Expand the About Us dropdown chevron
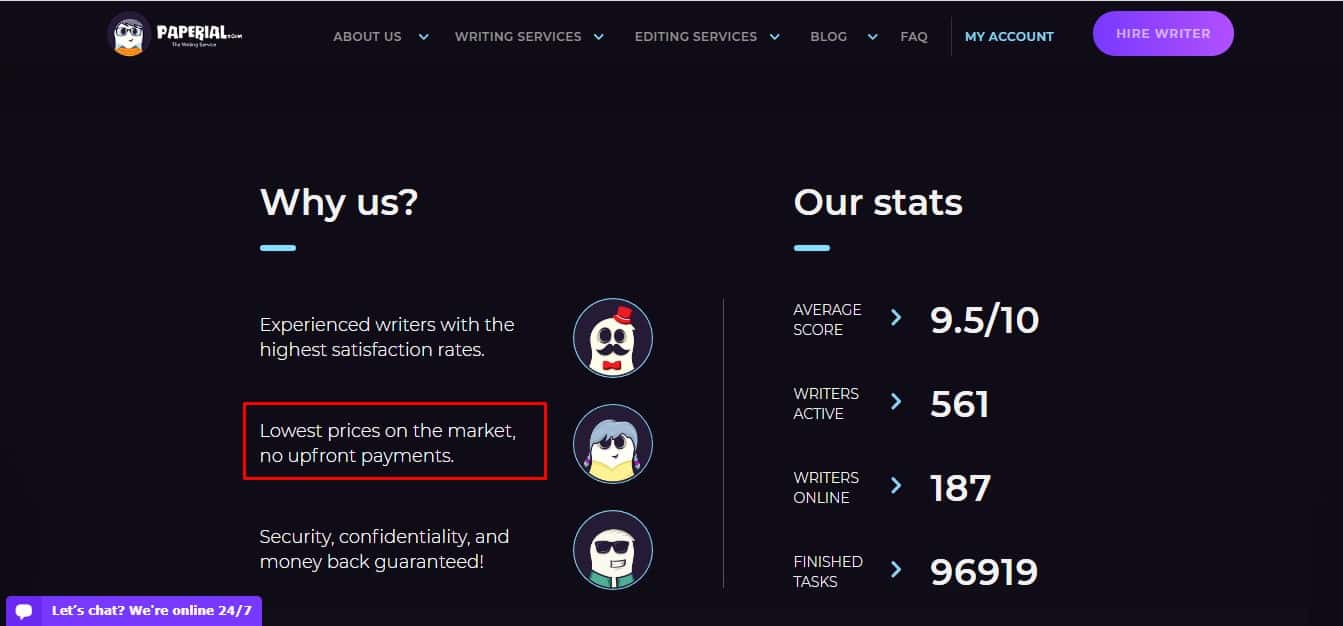Screen dimensions: 1343x626 (423, 37)
